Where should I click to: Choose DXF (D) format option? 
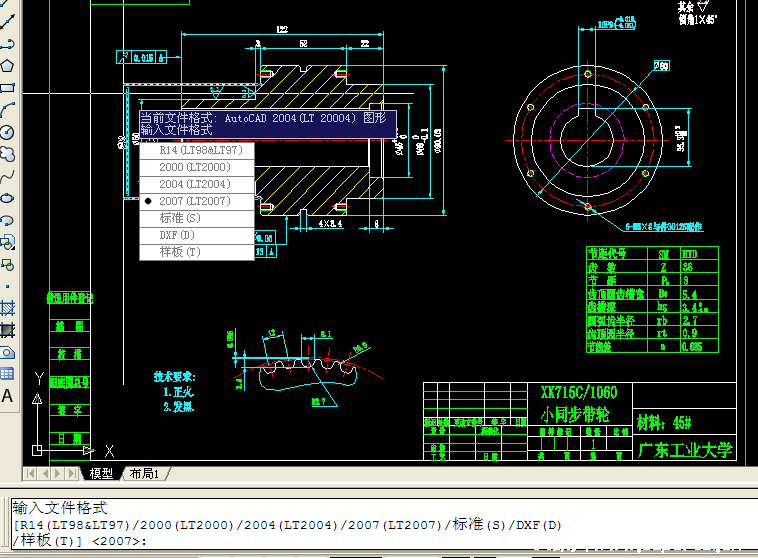tap(197, 235)
